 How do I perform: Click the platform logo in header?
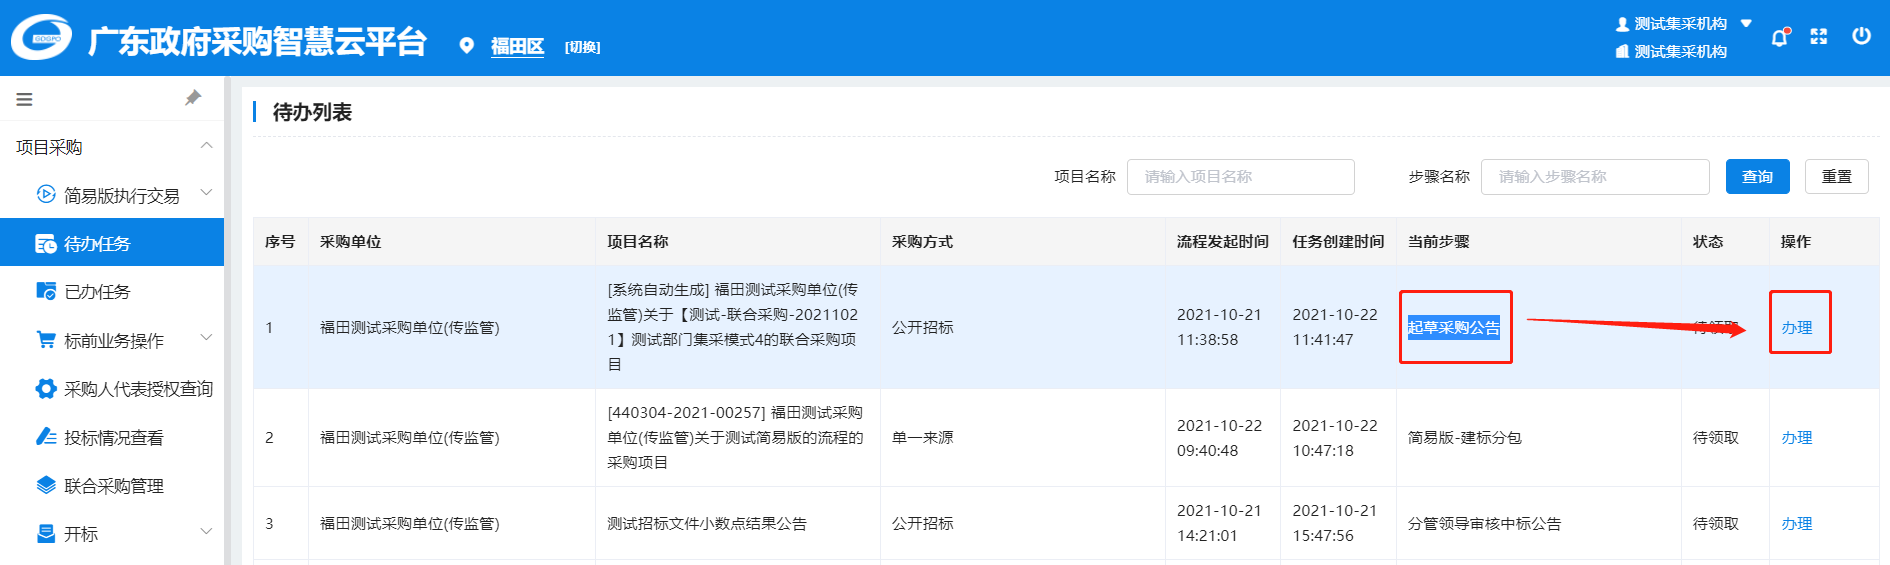pyautogui.click(x=42, y=38)
